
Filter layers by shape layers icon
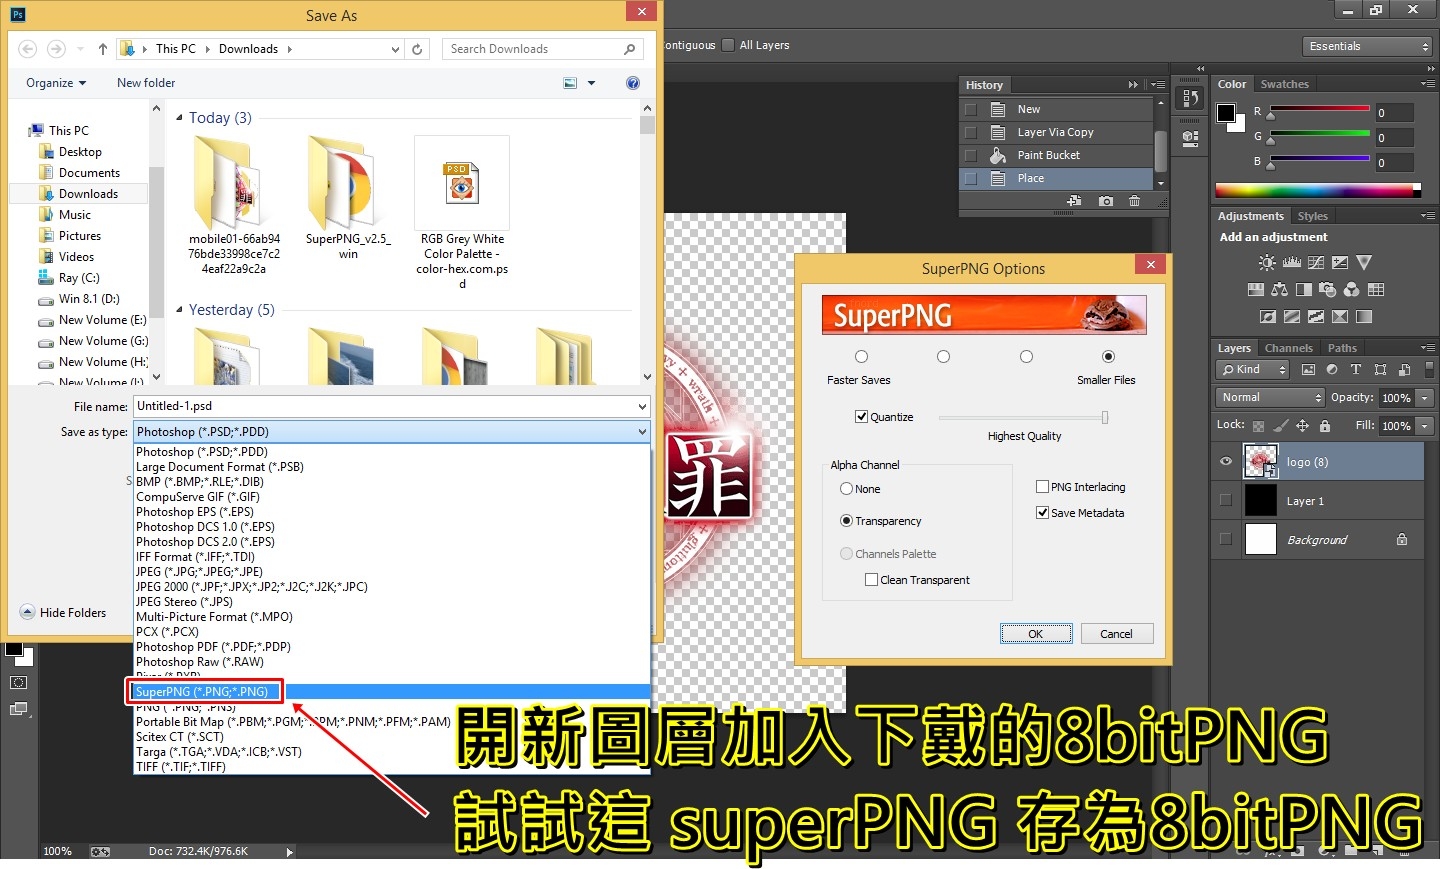point(1380,370)
